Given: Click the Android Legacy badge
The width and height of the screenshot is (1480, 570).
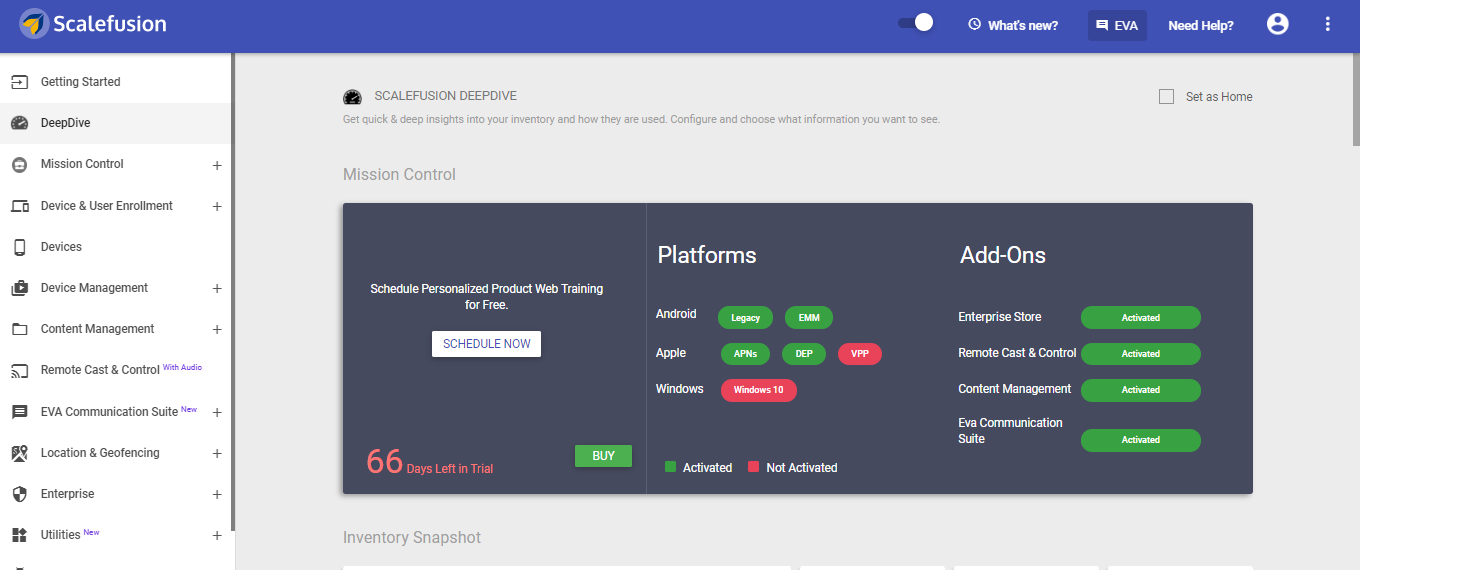Looking at the screenshot, I should tap(745, 318).
